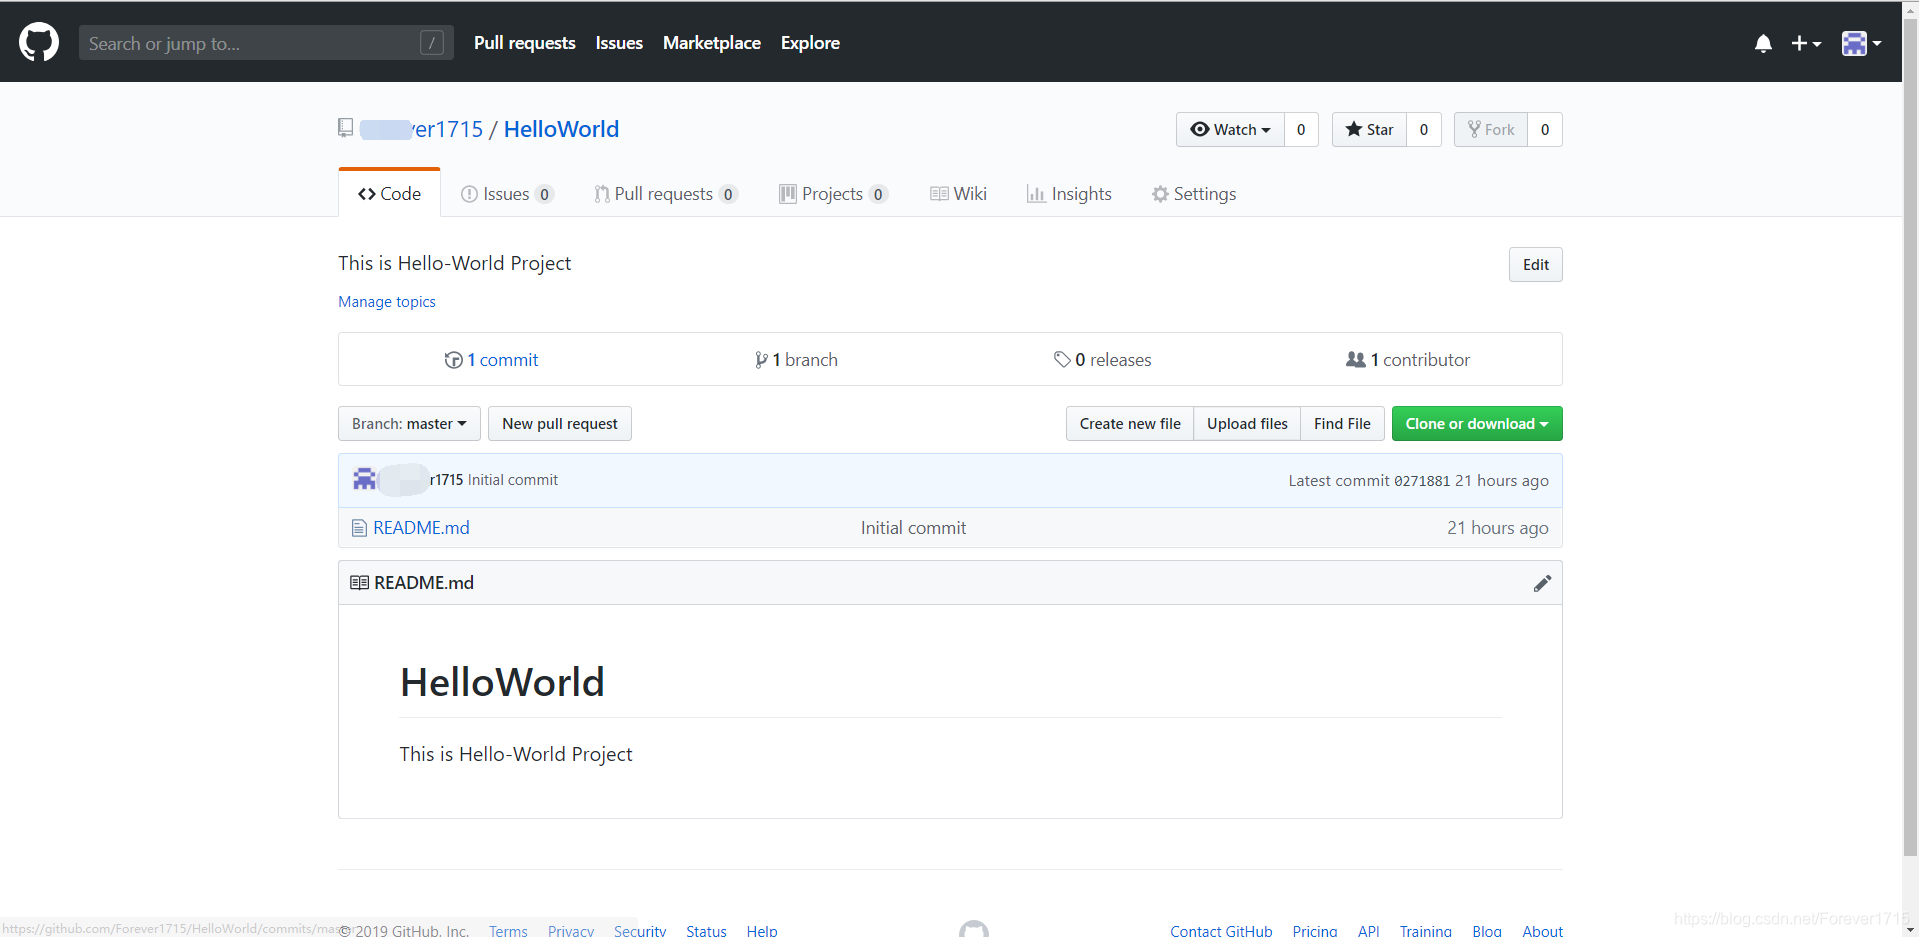
Task: Click the file icon beside README.md
Action: coord(359,528)
